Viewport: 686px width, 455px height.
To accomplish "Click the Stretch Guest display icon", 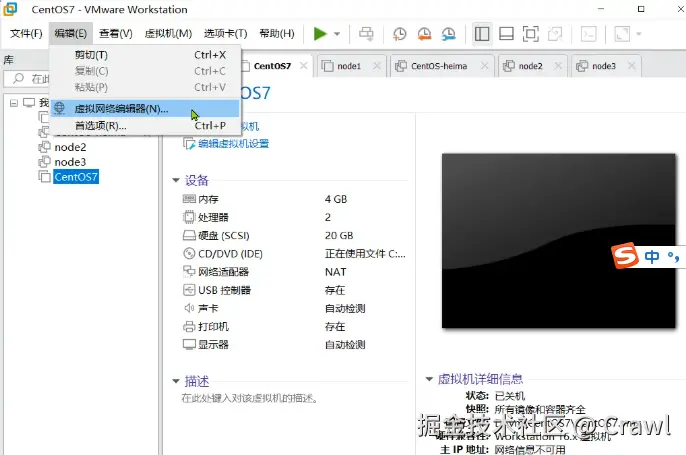I will tap(622, 34).
